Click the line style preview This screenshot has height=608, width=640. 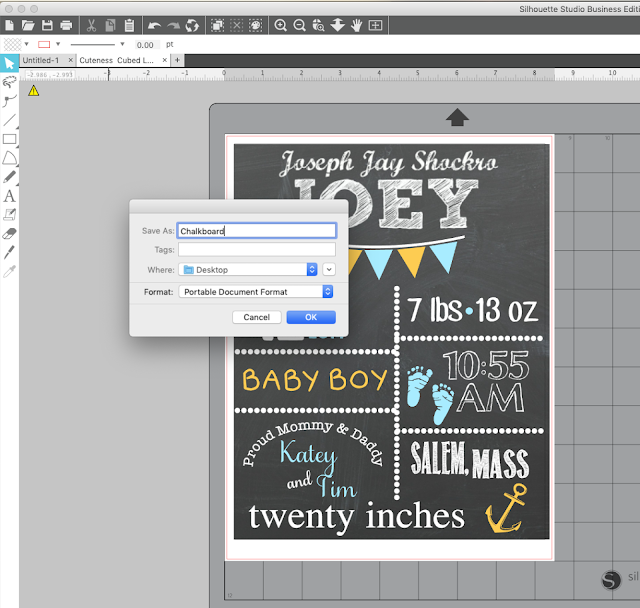(93, 44)
